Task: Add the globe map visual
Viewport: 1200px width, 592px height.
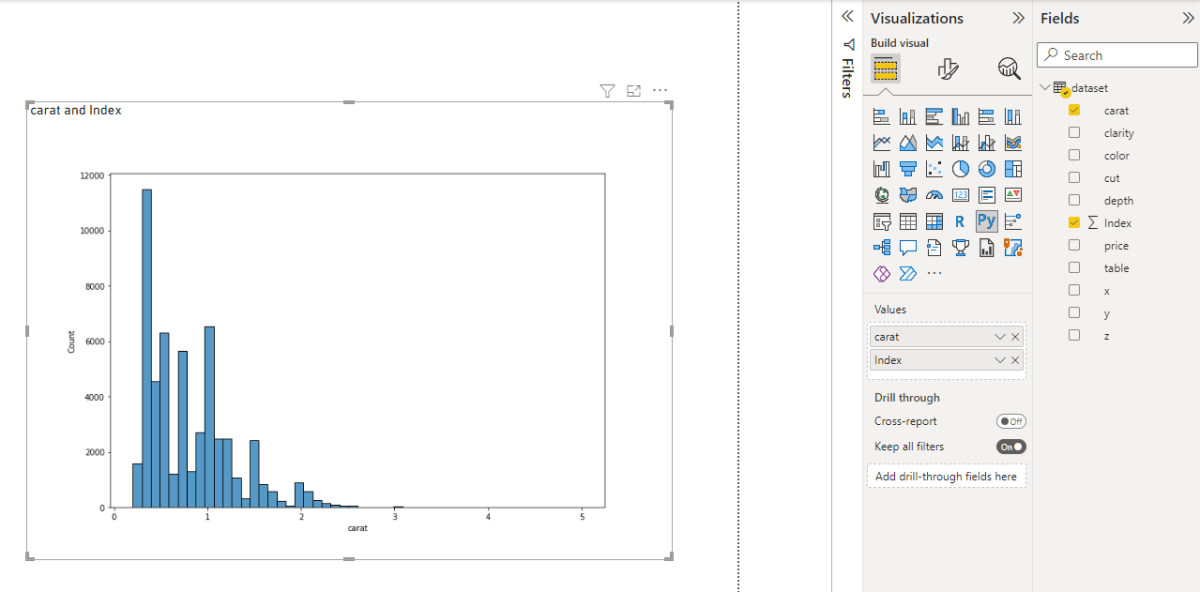Action: click(882, 195)
